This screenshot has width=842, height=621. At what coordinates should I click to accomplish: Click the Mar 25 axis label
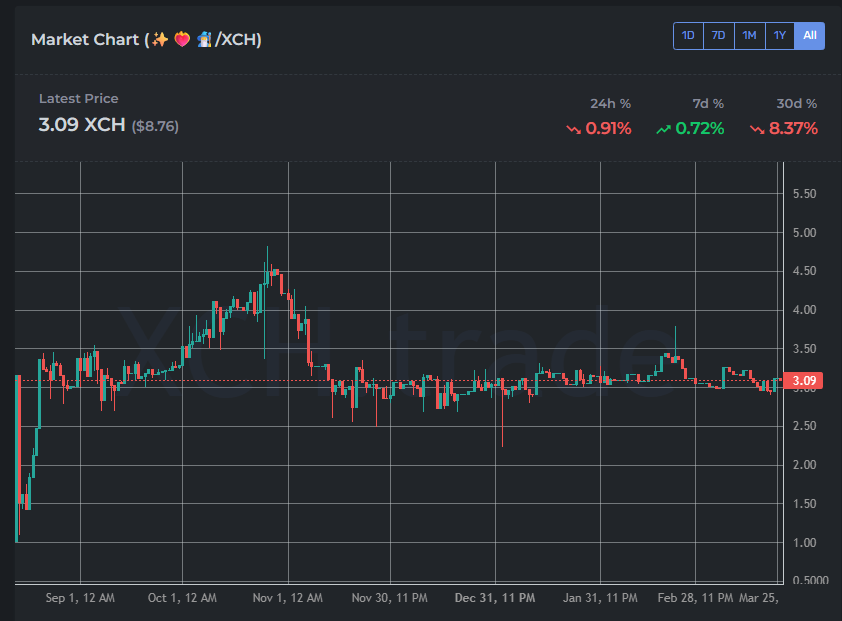(759, 598)
